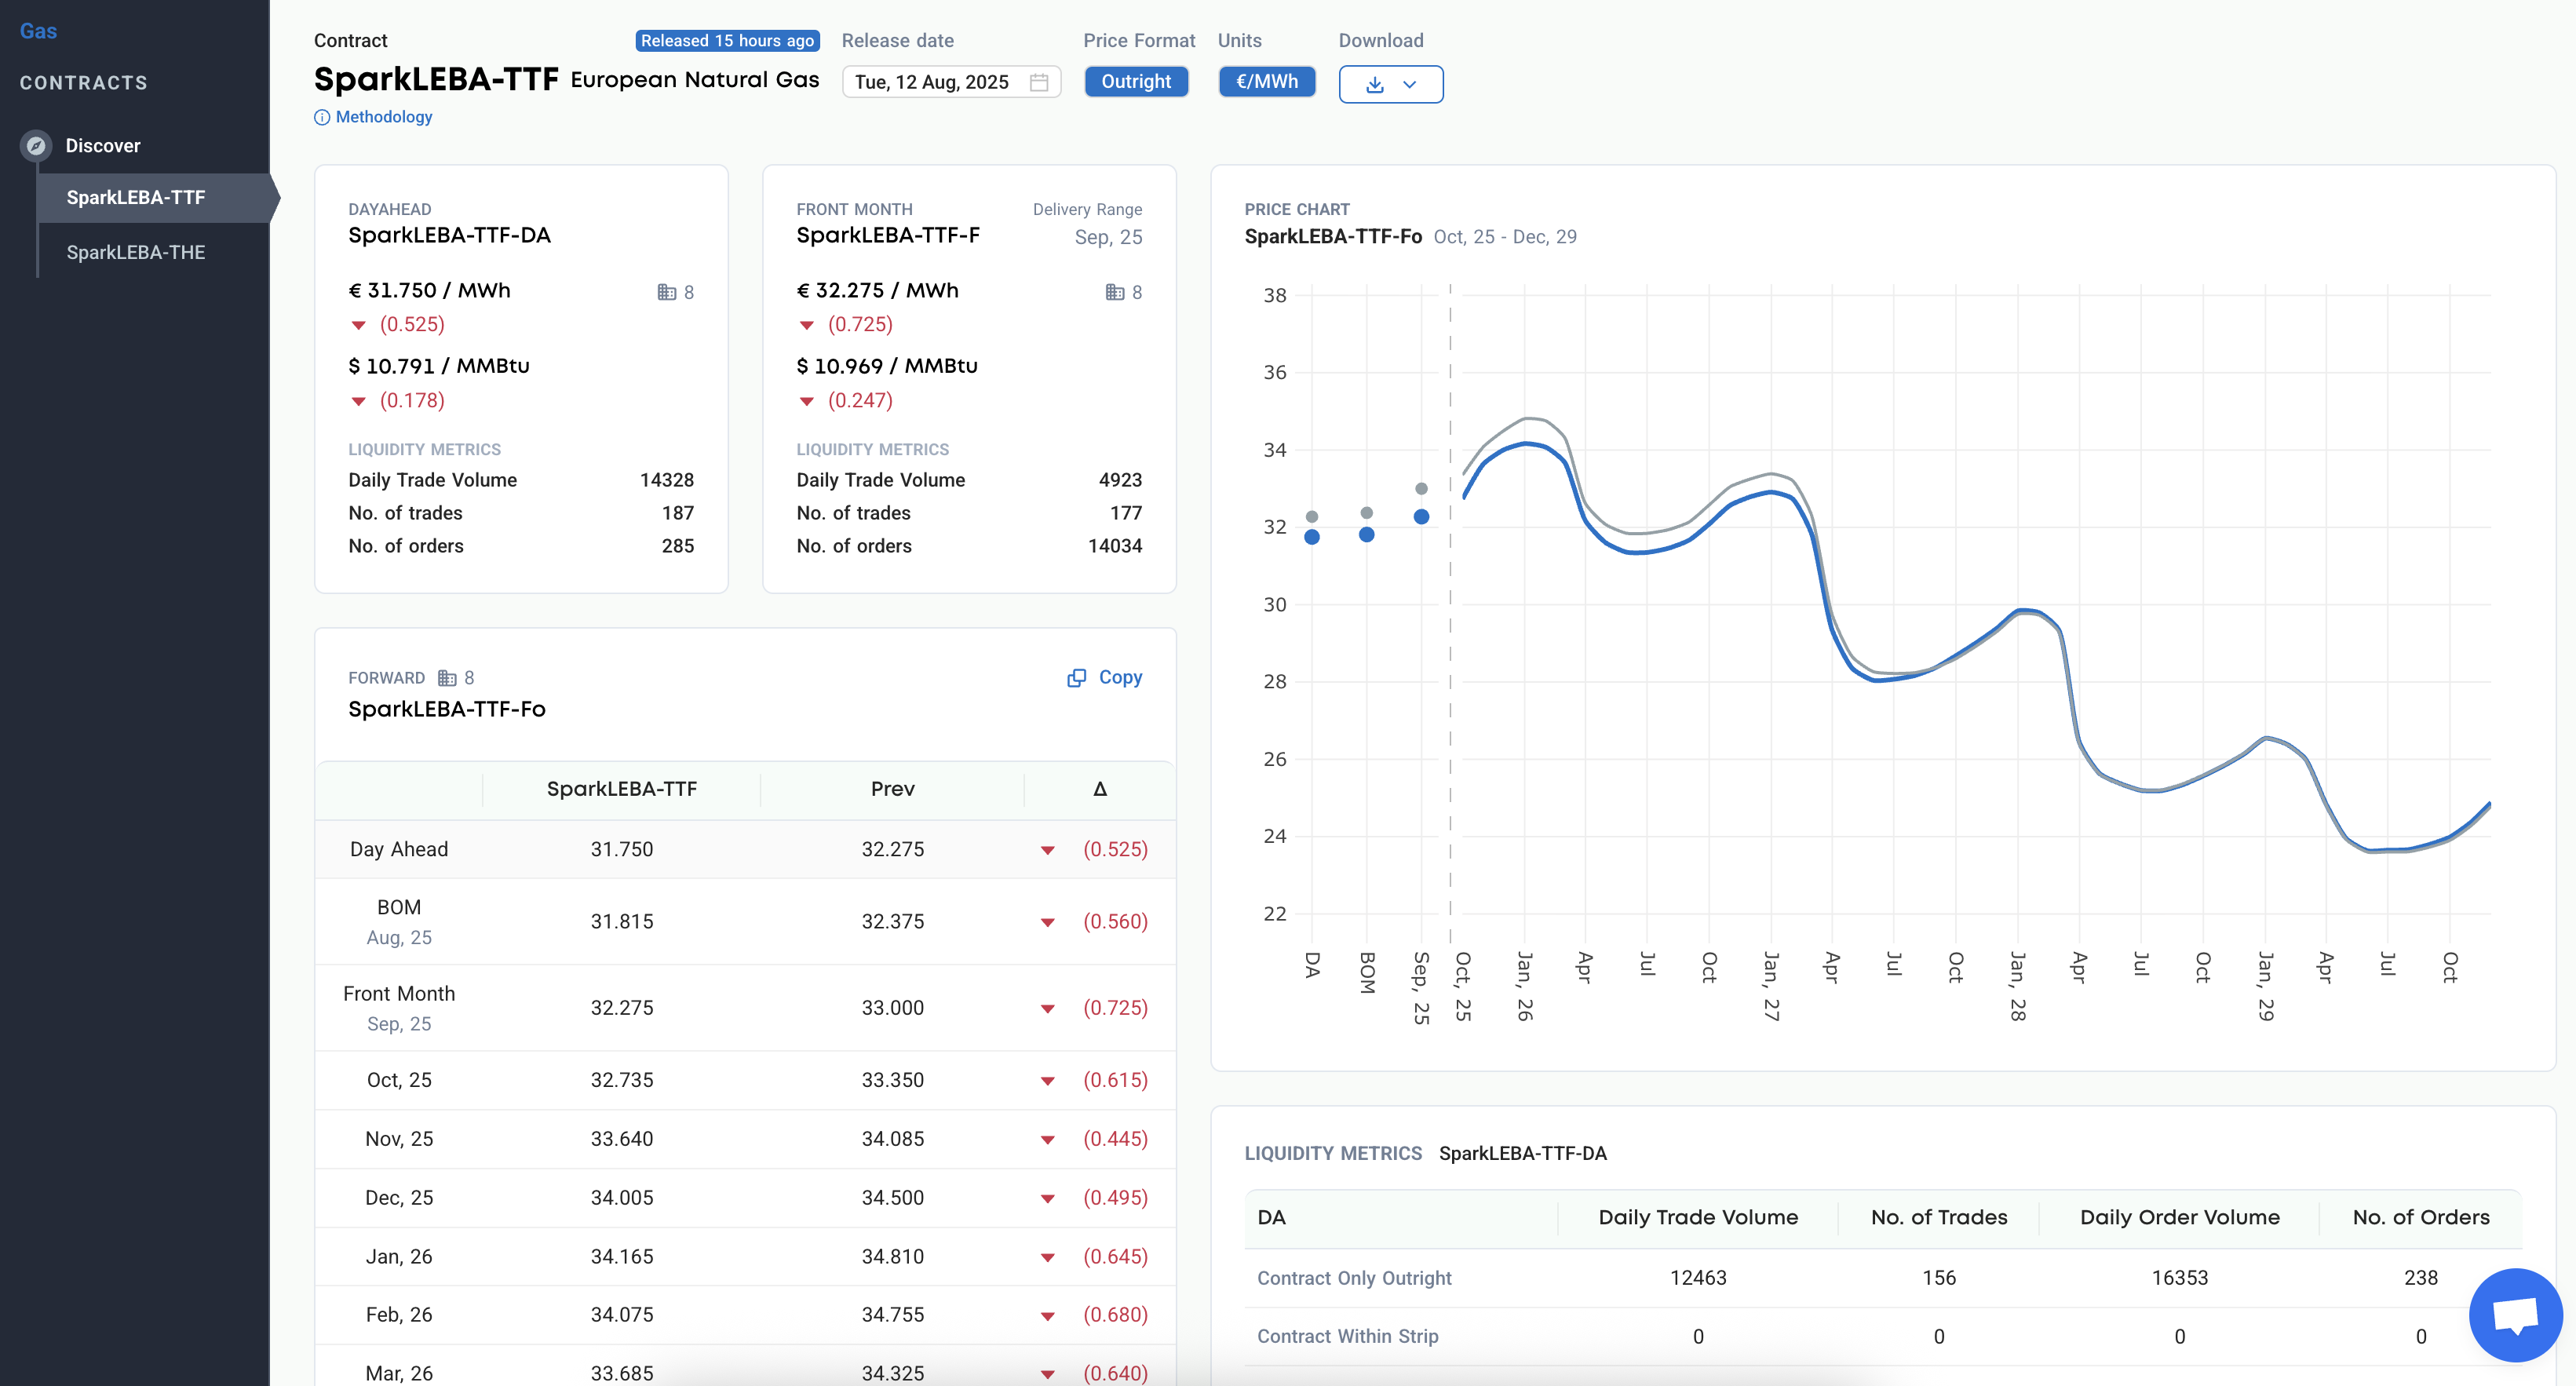Toggle the Outright price format
This screenshot has height=1386, width=2576.
click(1136, 82)
